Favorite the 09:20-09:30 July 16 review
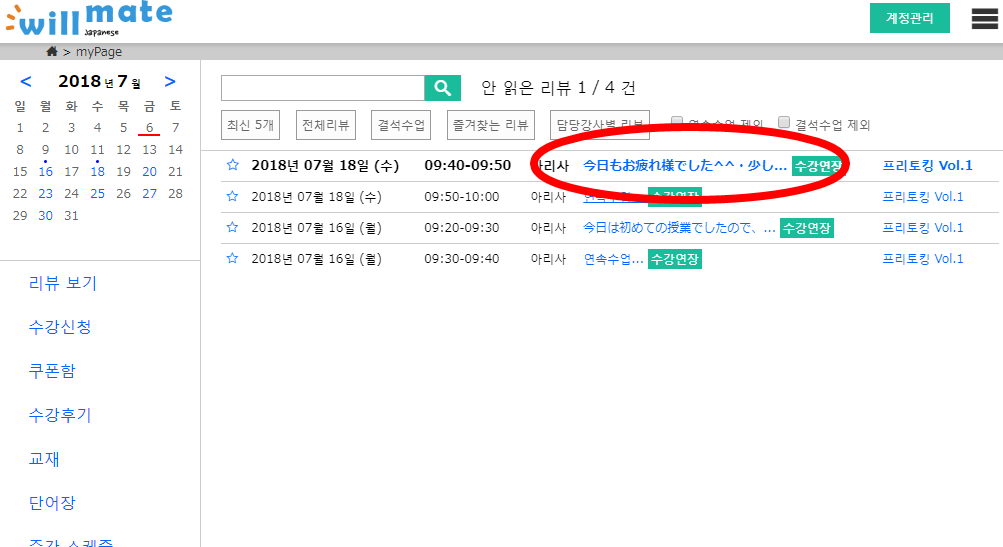The height and width of the screenshot is (547, 1003). click(232, 228)
